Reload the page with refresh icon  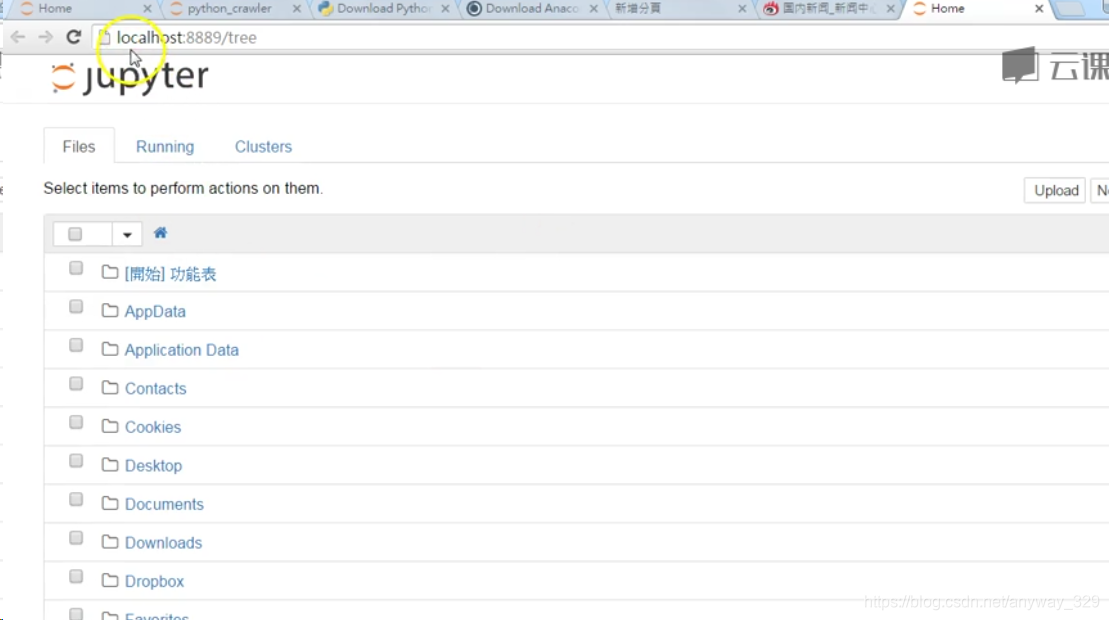[x=74, y=37]
